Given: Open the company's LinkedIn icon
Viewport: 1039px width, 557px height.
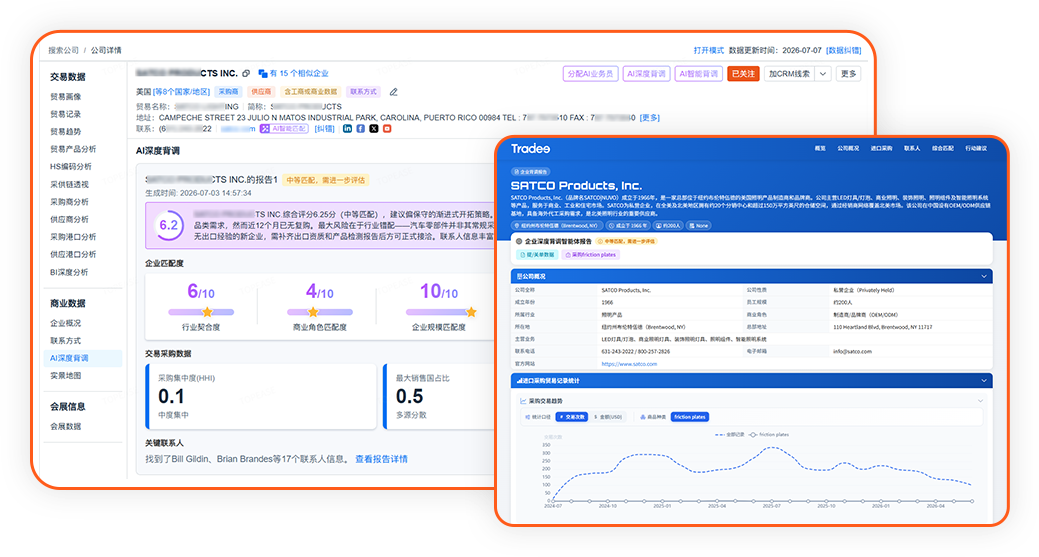Looking at the screenshot, I should click(347, 128).
